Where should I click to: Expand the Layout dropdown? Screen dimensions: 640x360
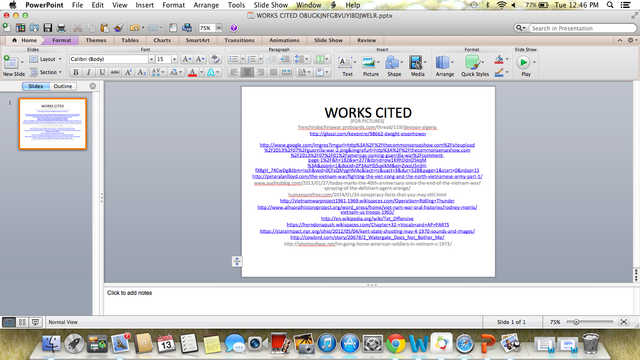click(46, 59)
